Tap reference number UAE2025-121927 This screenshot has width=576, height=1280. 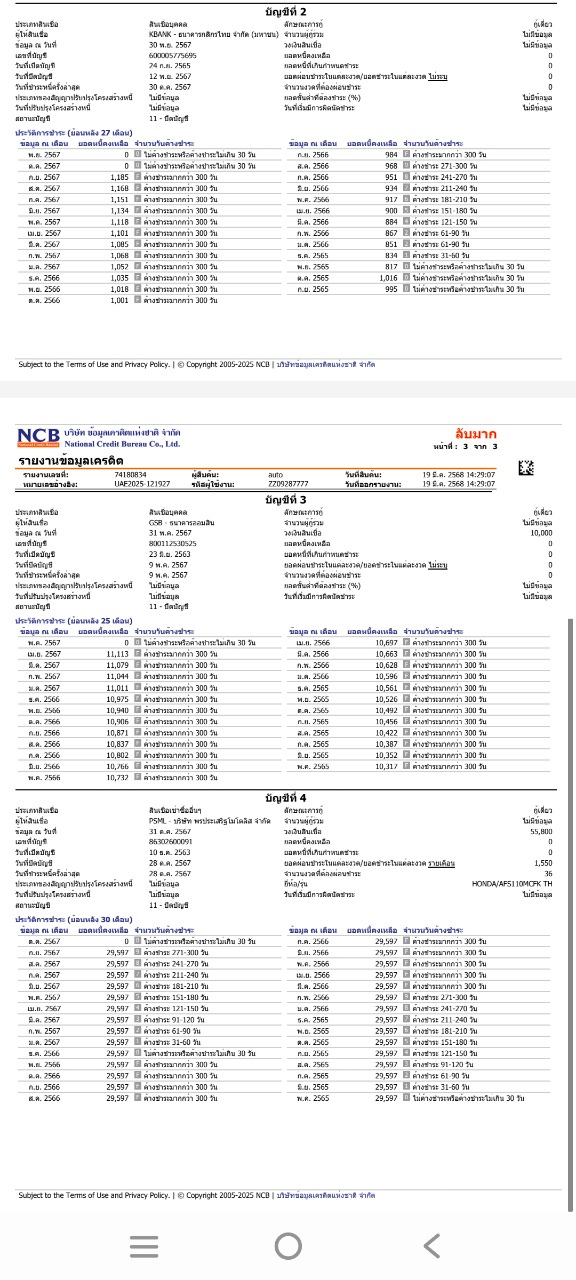pos(143,483)
